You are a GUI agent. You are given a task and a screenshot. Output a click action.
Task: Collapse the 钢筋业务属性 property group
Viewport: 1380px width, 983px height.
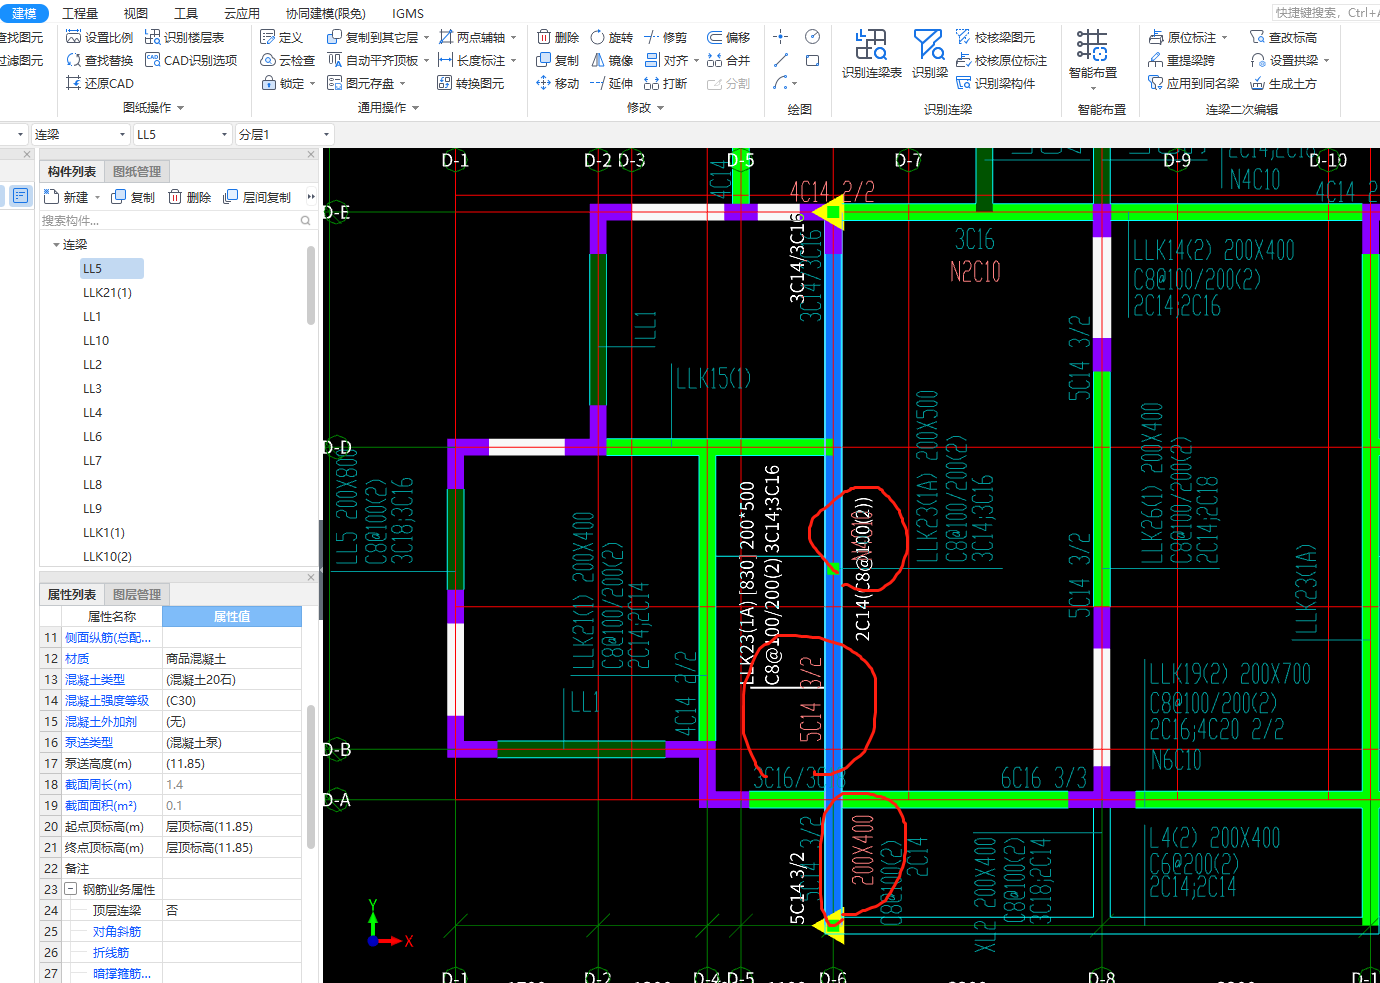pos(71,889)
